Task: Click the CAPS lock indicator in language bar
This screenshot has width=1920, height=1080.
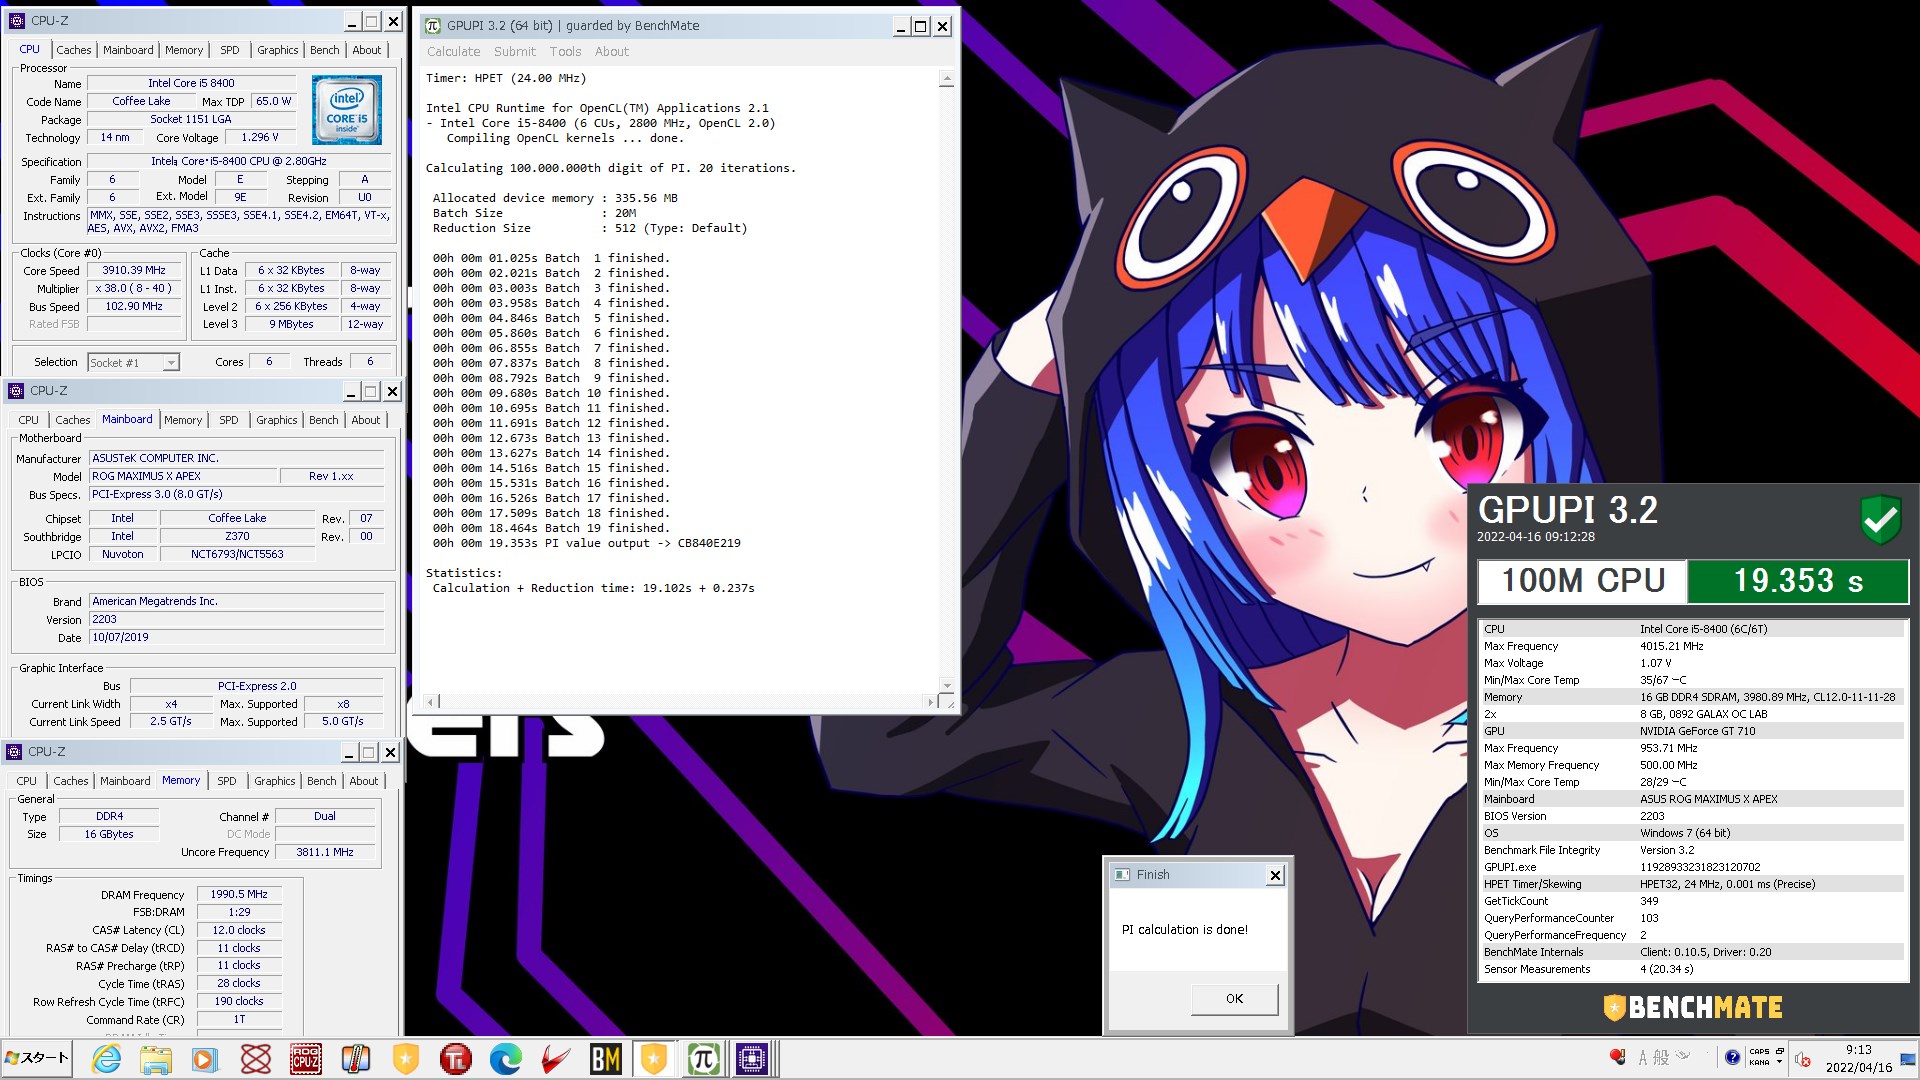Action: point(1759,1052)
